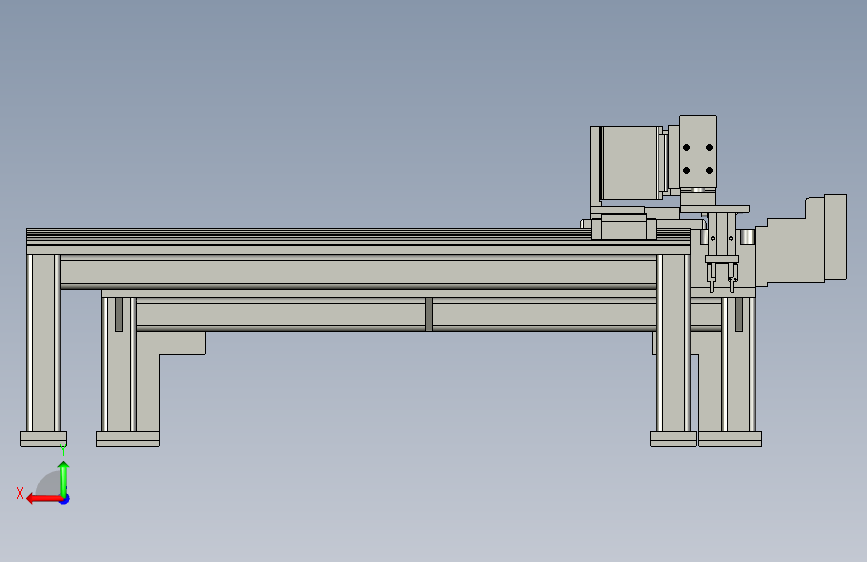This screenshot has width=867, height=562.
Task: Click the blue Z axis dot on triad
Action: 65,499
